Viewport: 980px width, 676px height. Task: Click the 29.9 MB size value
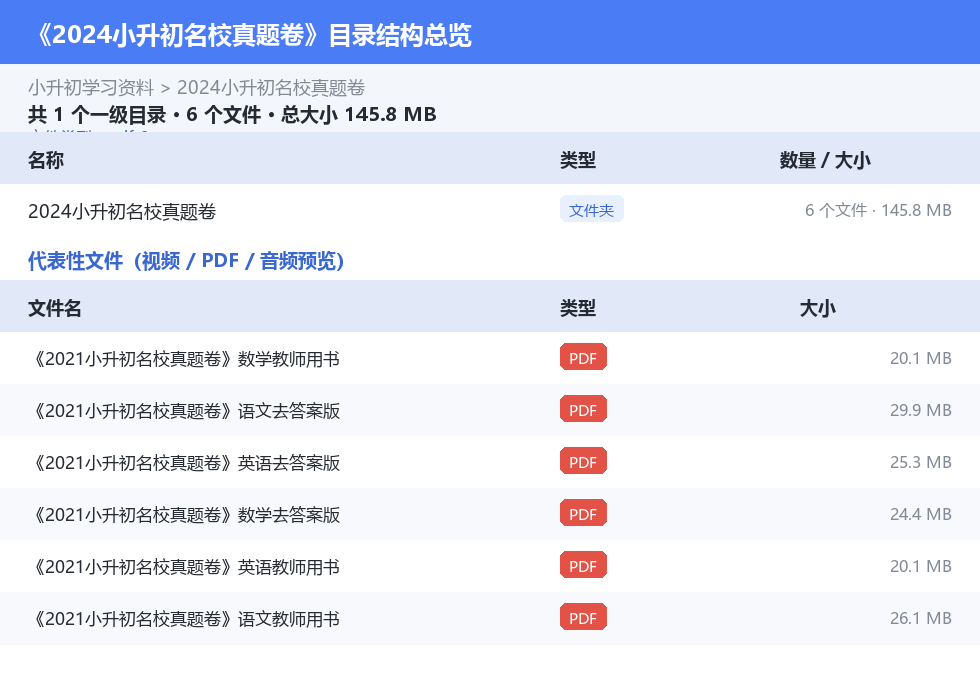[x=921, y=410]
